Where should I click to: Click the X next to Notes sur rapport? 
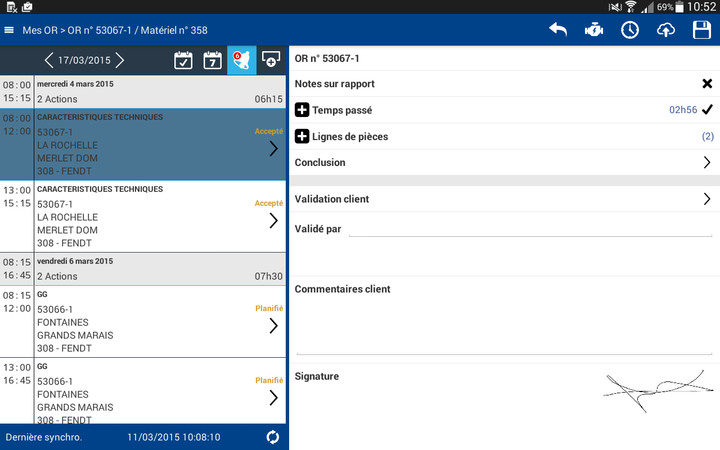click(707, 84)
